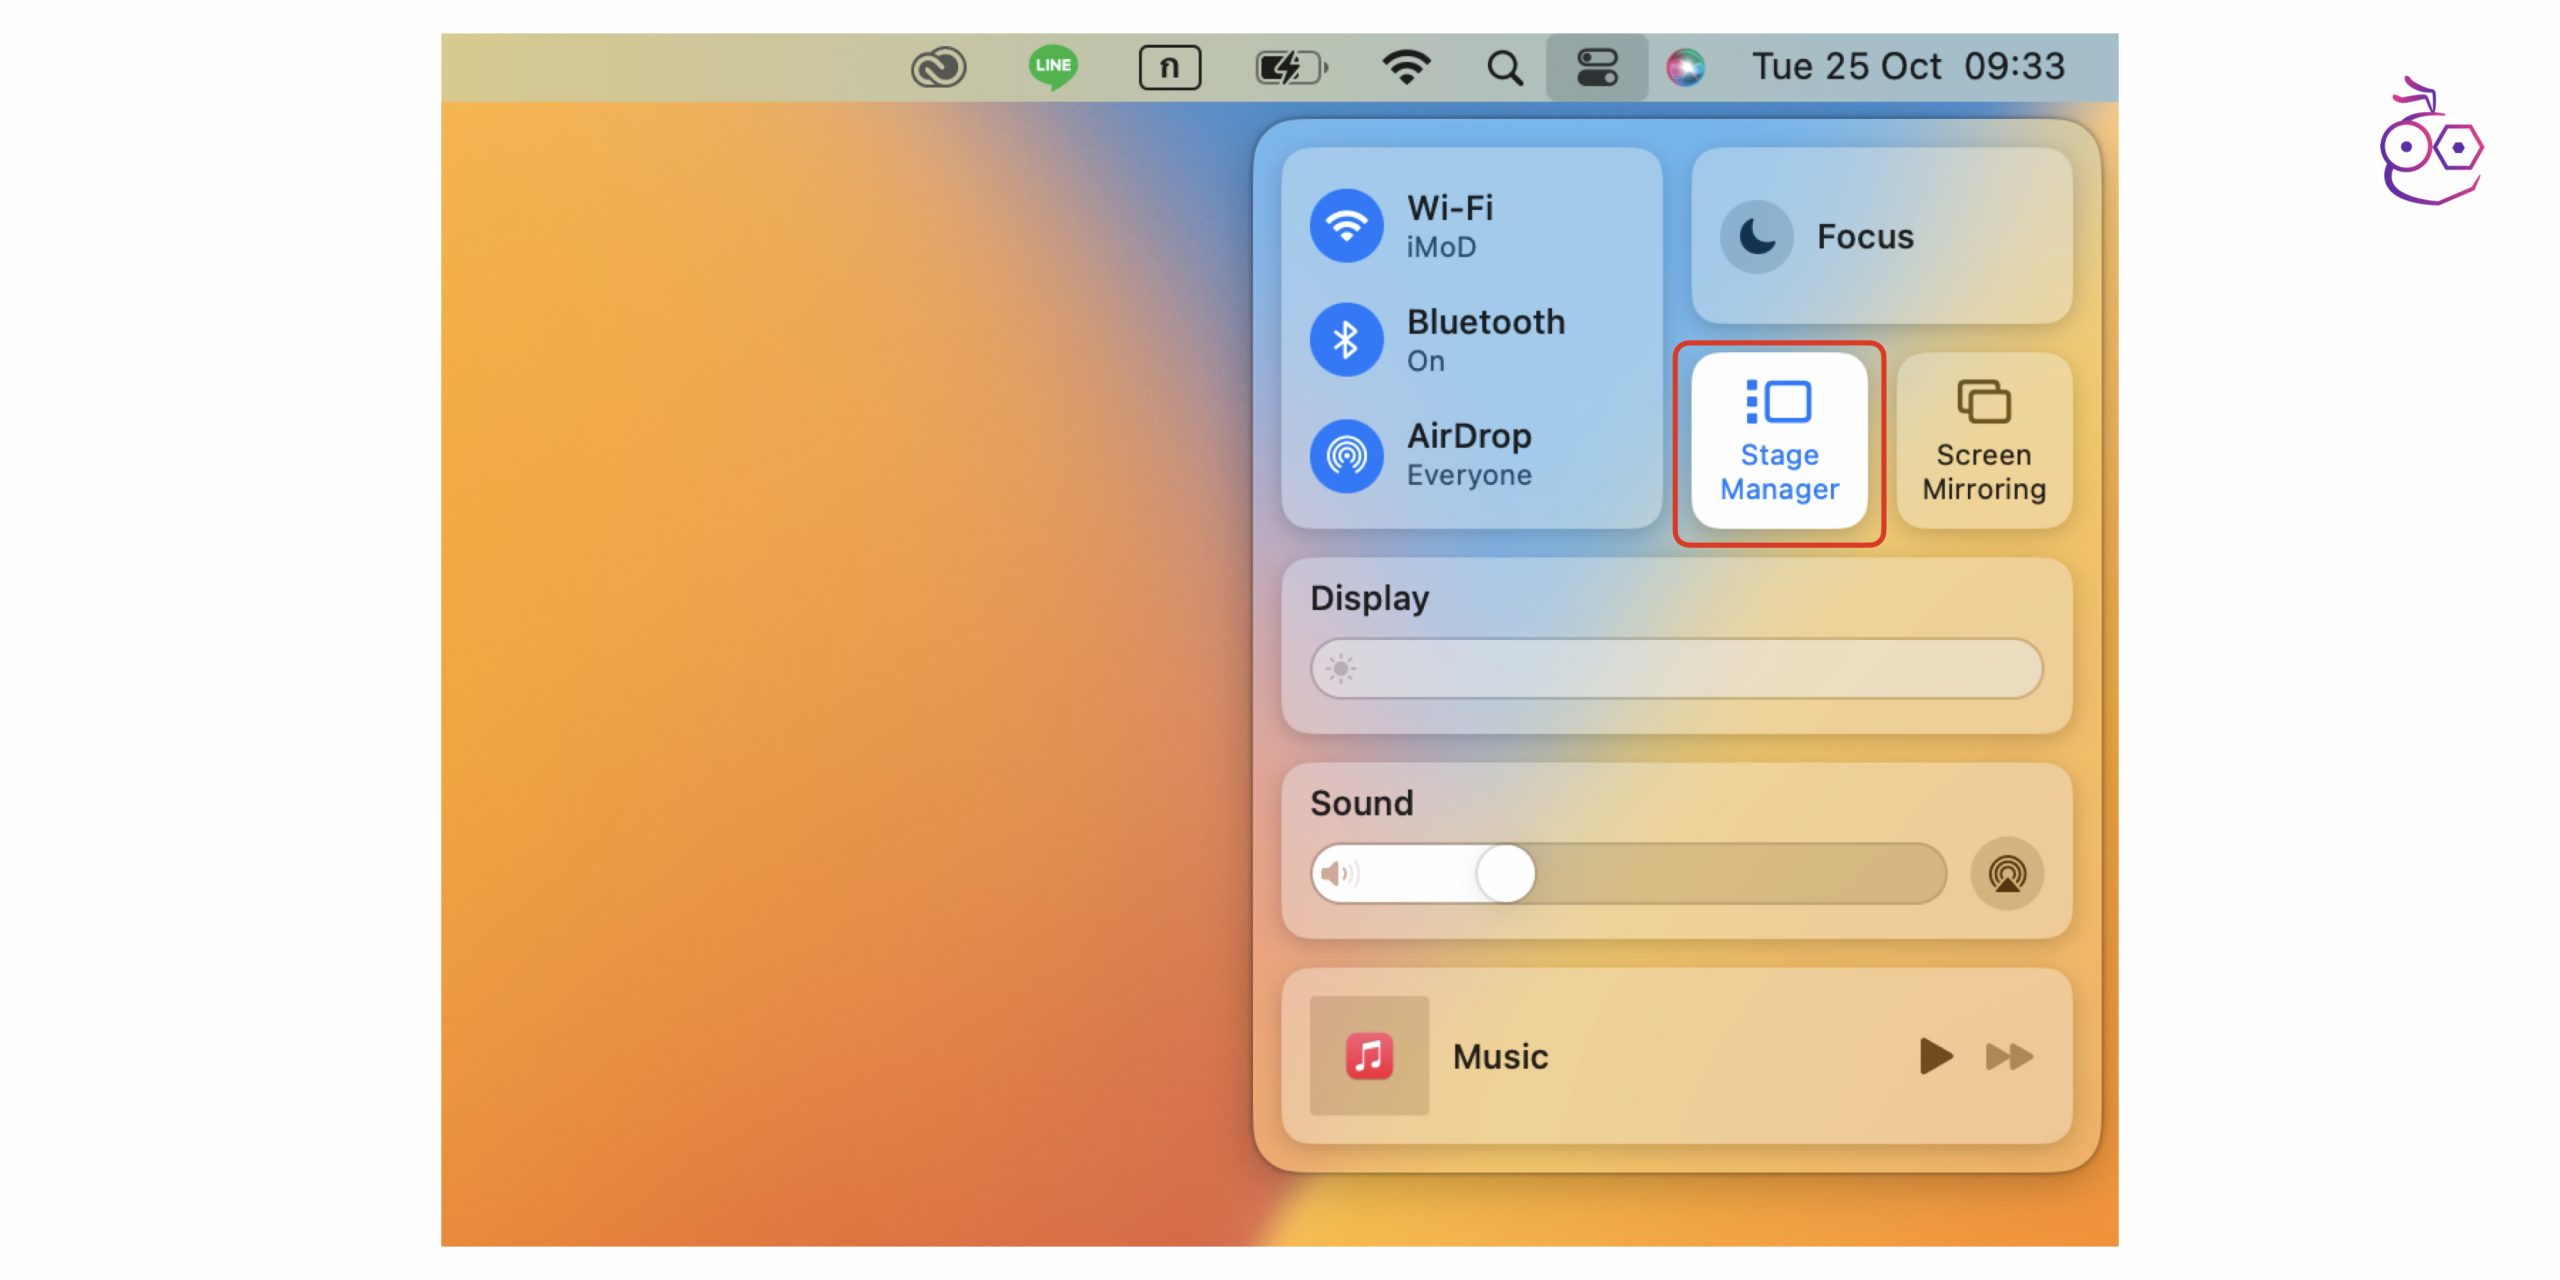Open AirPlay audio output button

pyautogui.click(x=2006, y=874)
